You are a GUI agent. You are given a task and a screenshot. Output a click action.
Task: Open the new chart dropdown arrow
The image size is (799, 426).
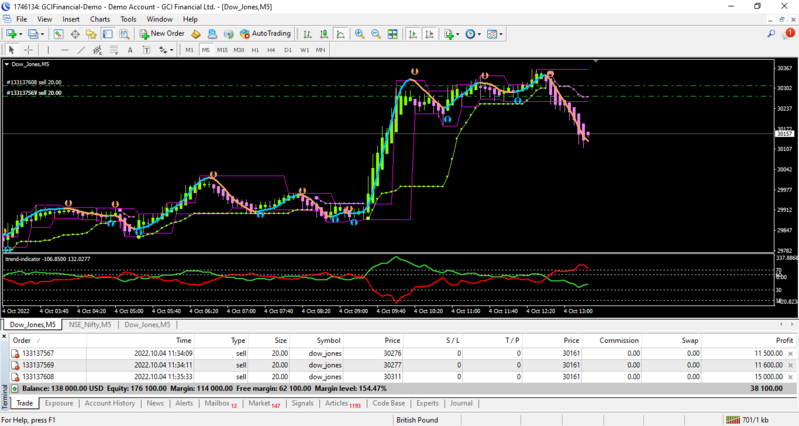click(x=19, y=34)
